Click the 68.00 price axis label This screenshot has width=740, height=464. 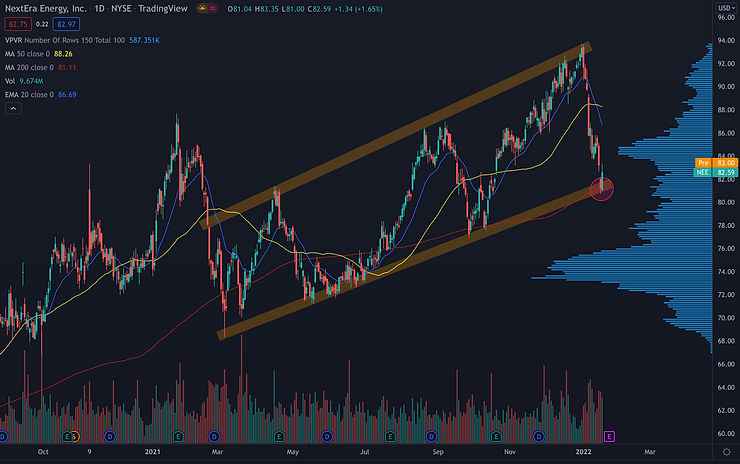point(726,341)
